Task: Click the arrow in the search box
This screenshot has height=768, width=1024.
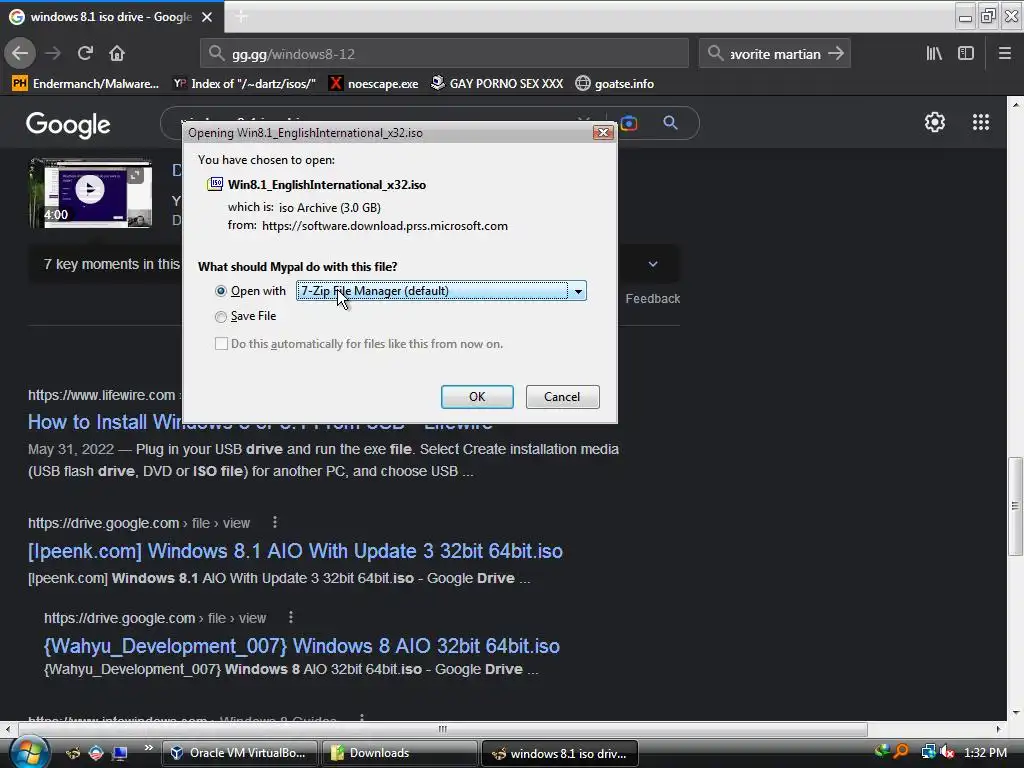Action: [x=835, y=53]
